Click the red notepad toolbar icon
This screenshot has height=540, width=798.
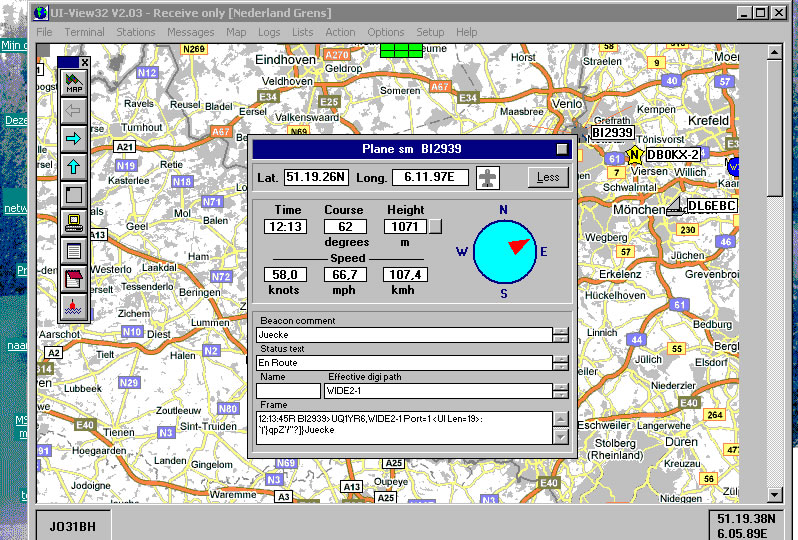pyautogui.click(x=73, y=278)
